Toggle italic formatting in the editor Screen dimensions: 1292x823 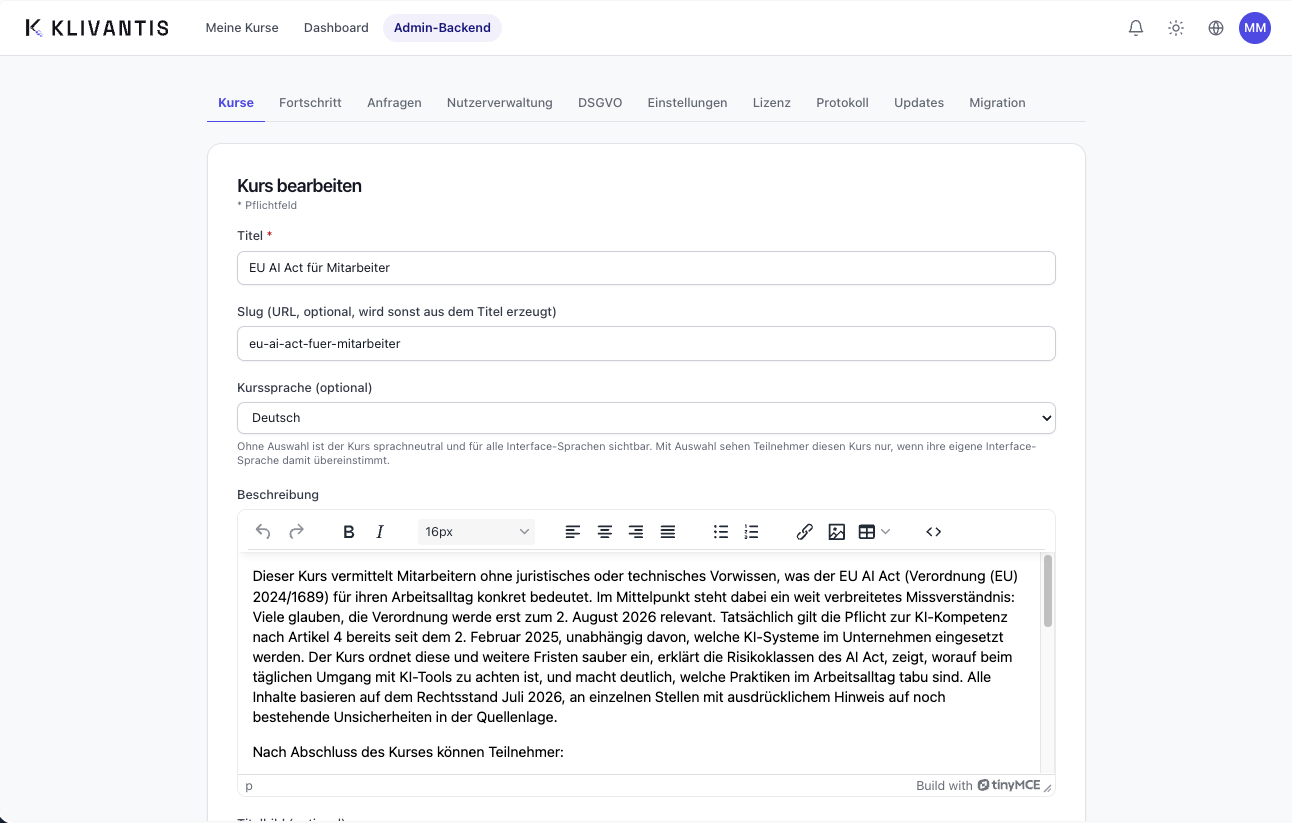coord(380,532)
